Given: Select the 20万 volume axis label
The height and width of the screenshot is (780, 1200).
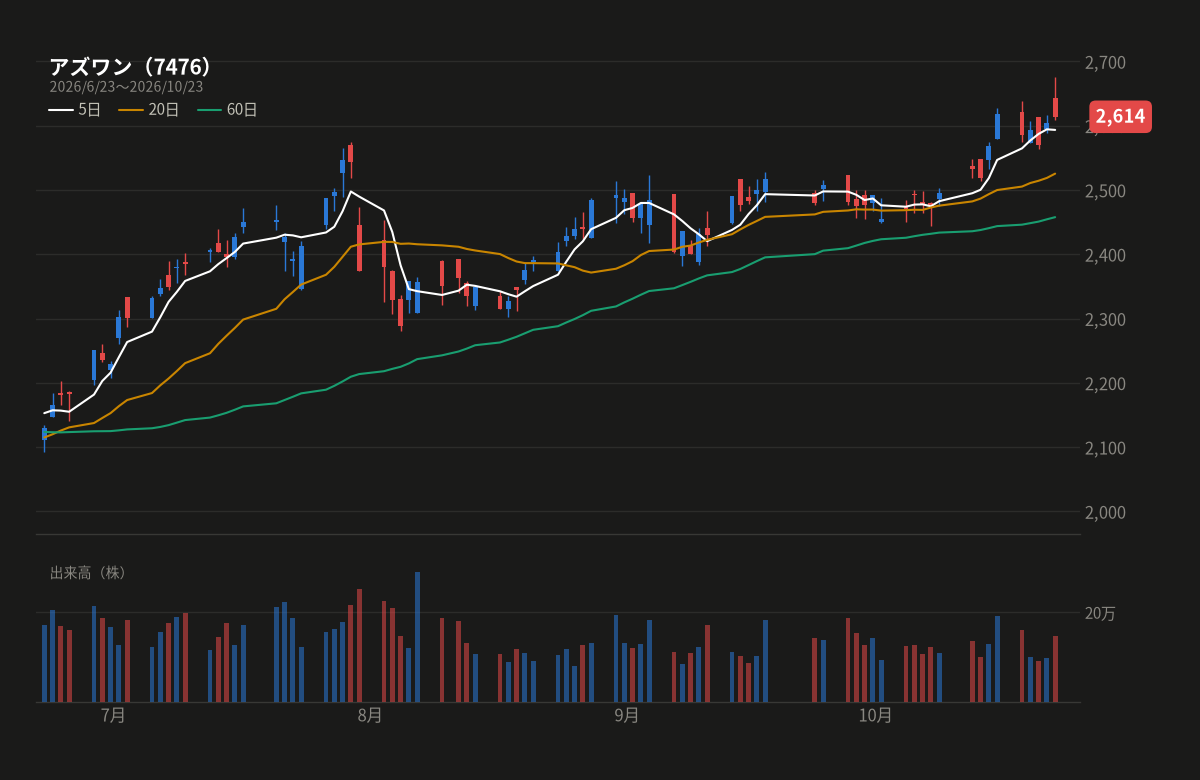Looking at the screenshot, I should [1100, 613].
